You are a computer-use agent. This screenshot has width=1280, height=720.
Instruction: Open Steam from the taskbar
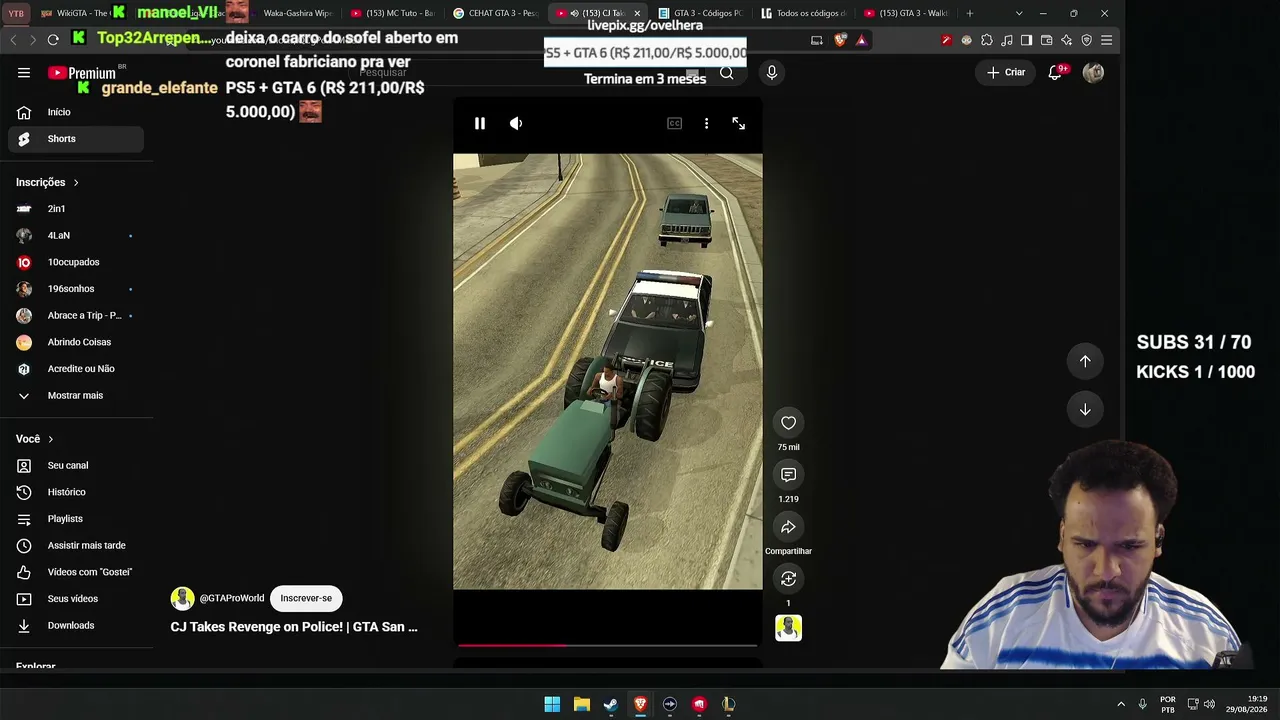point(611,705)
